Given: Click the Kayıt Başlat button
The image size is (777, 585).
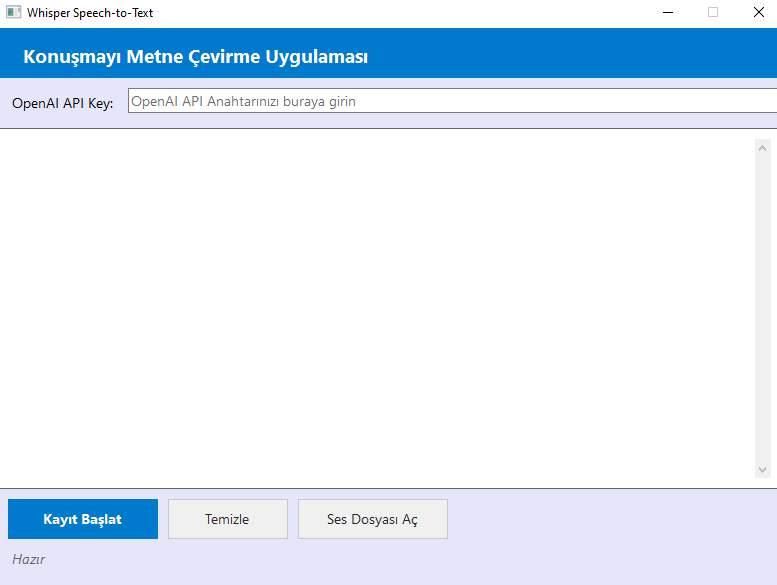Looking at the screenshot, I should click(x=83, y=519).
